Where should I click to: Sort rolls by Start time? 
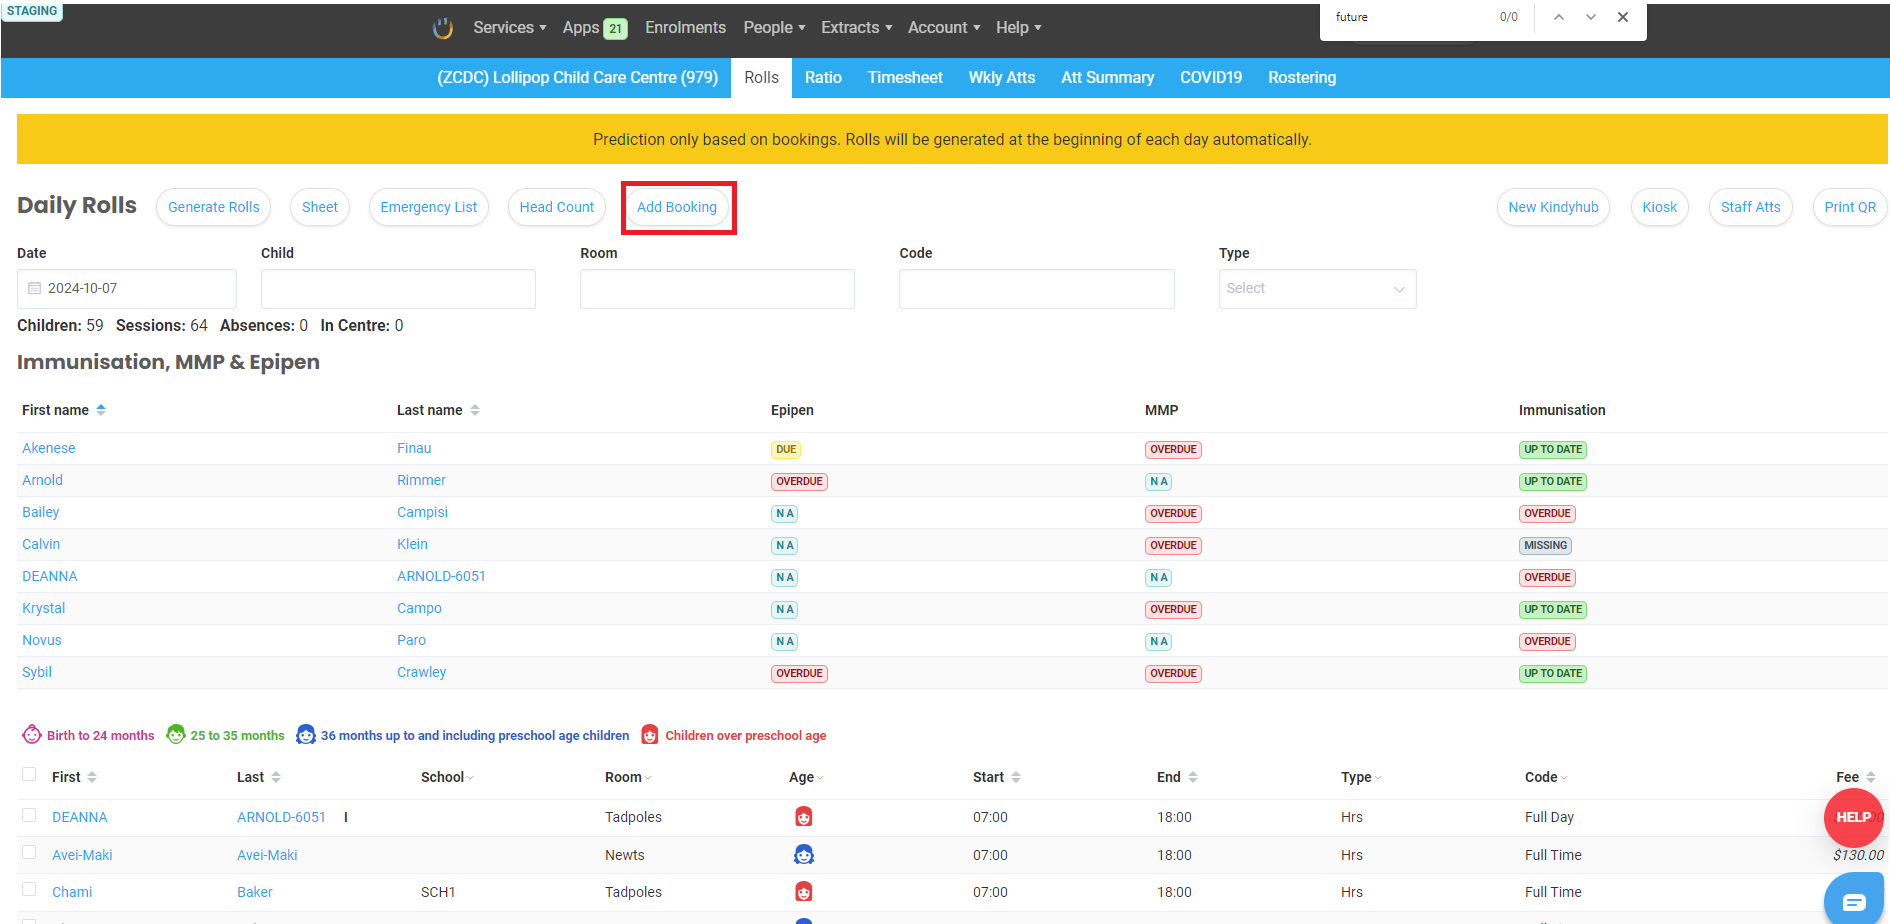1016,777
